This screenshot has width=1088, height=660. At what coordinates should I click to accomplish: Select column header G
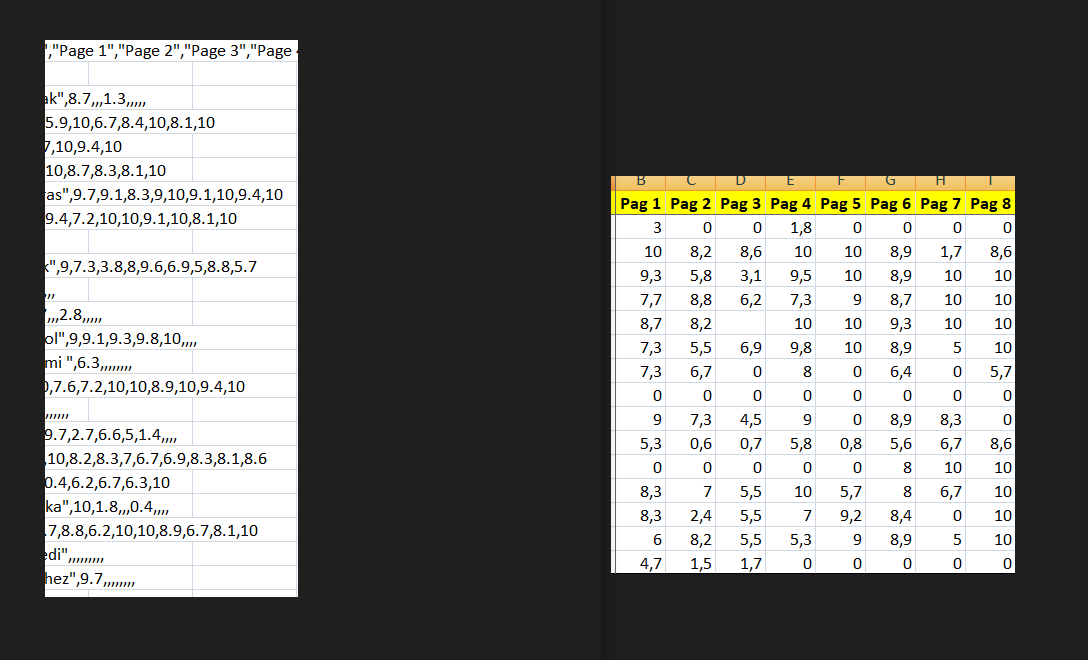891,182
